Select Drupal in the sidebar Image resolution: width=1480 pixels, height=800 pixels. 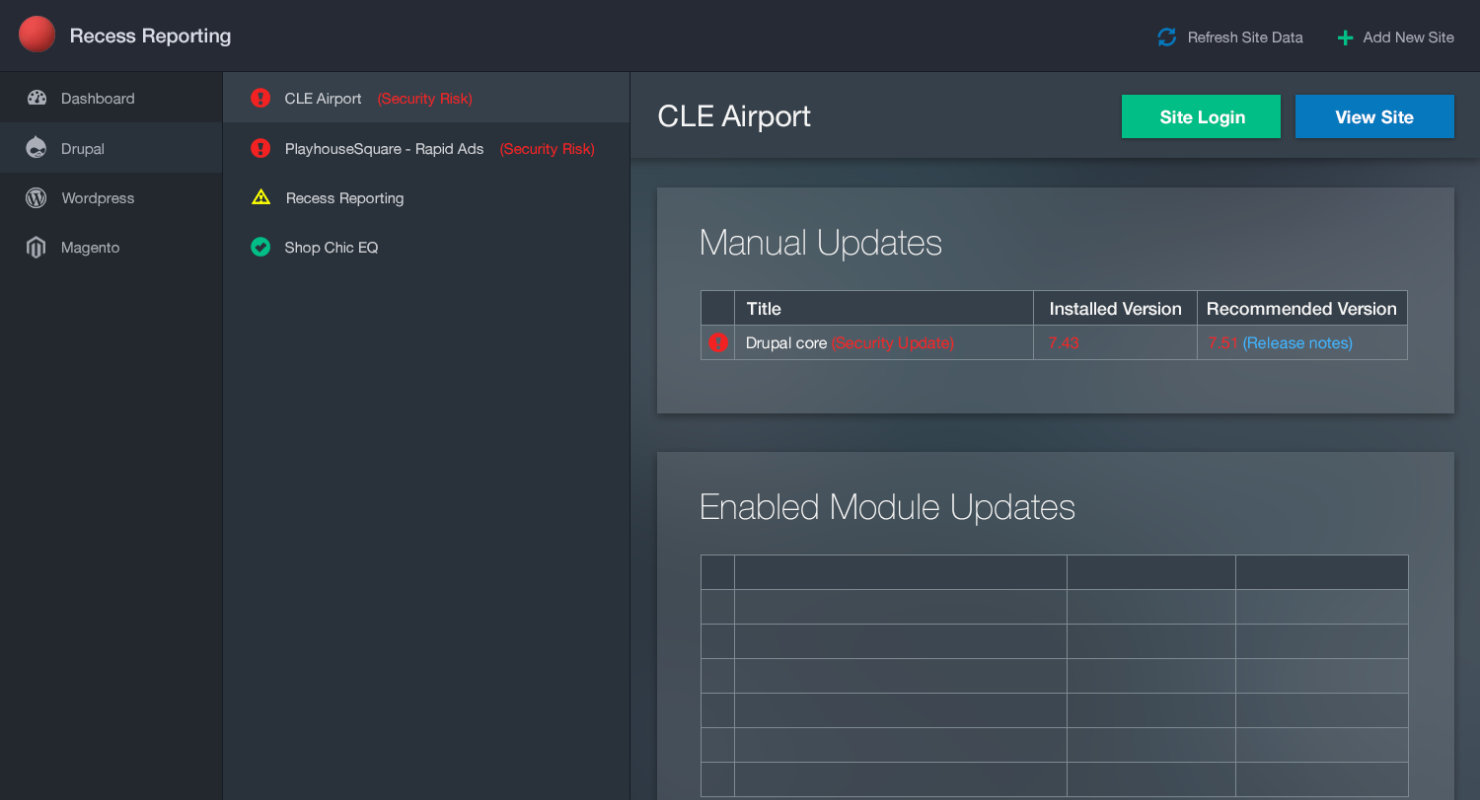coord(111,148)
